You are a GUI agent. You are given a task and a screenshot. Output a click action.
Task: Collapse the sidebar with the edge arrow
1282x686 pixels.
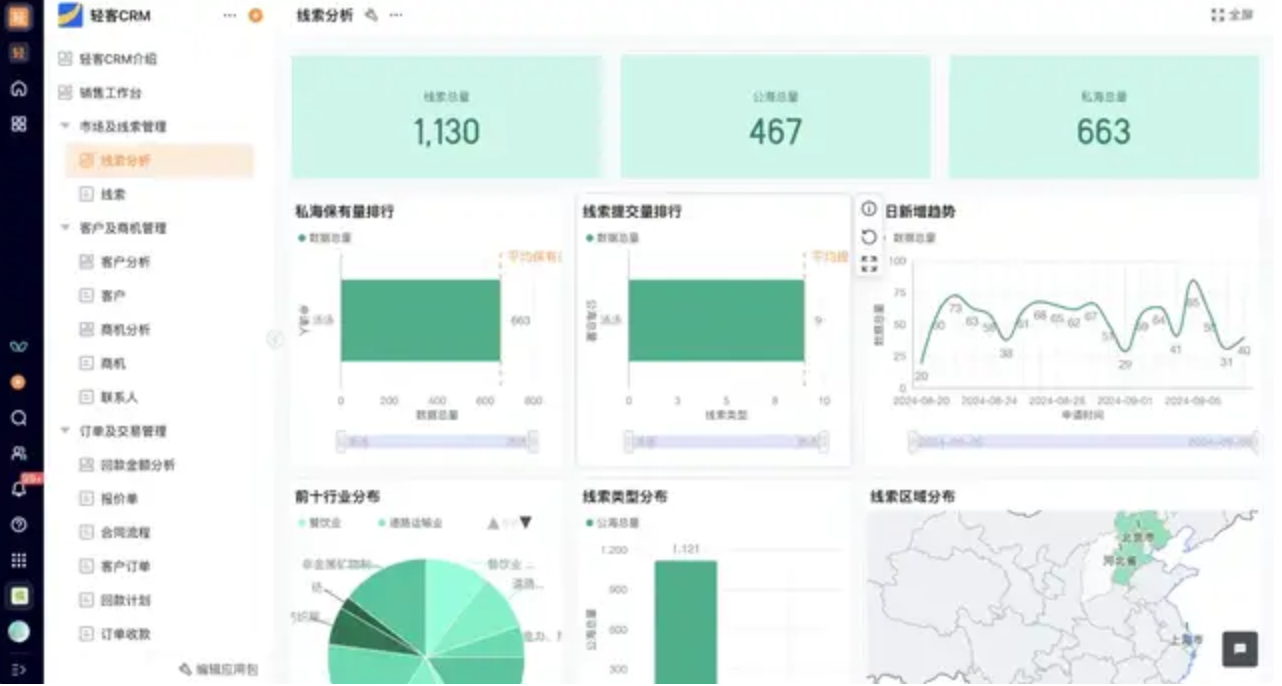click(x=274, y=340)
